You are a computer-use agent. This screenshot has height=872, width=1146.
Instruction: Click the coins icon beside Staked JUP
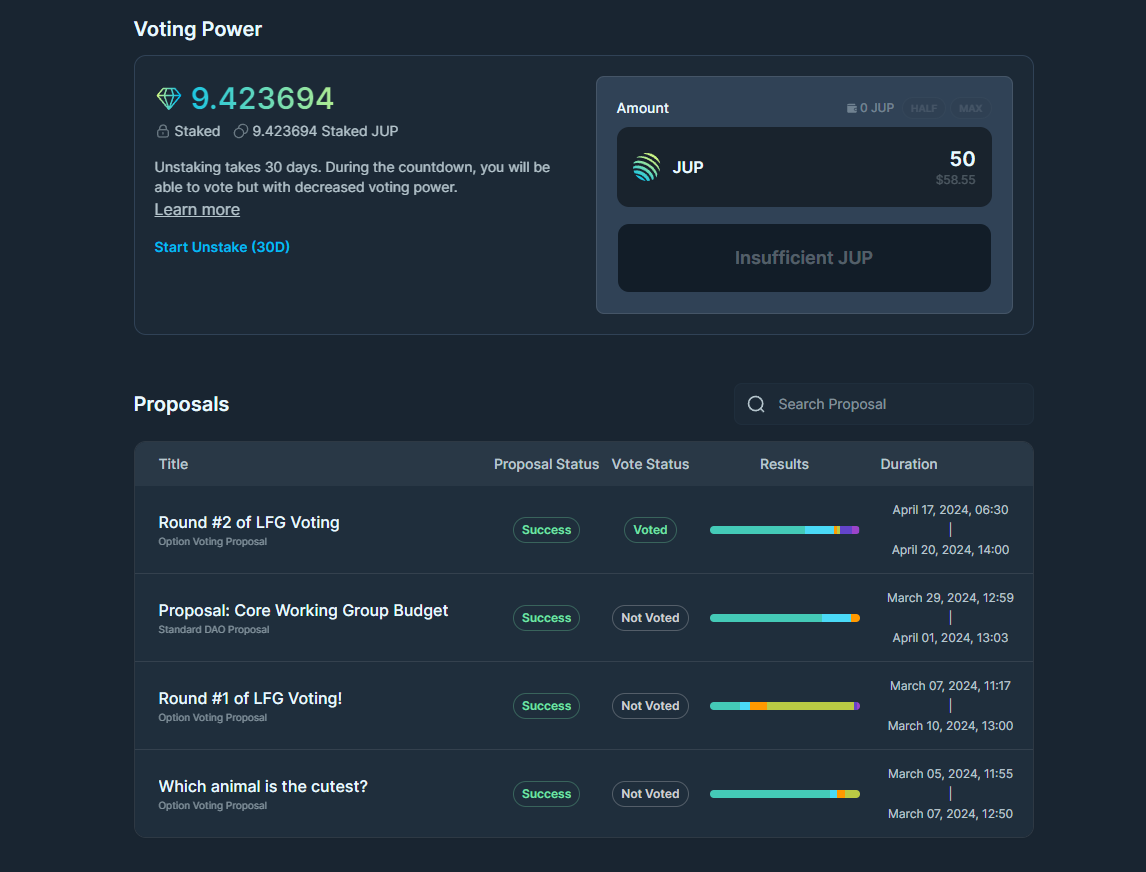(240, 131)
